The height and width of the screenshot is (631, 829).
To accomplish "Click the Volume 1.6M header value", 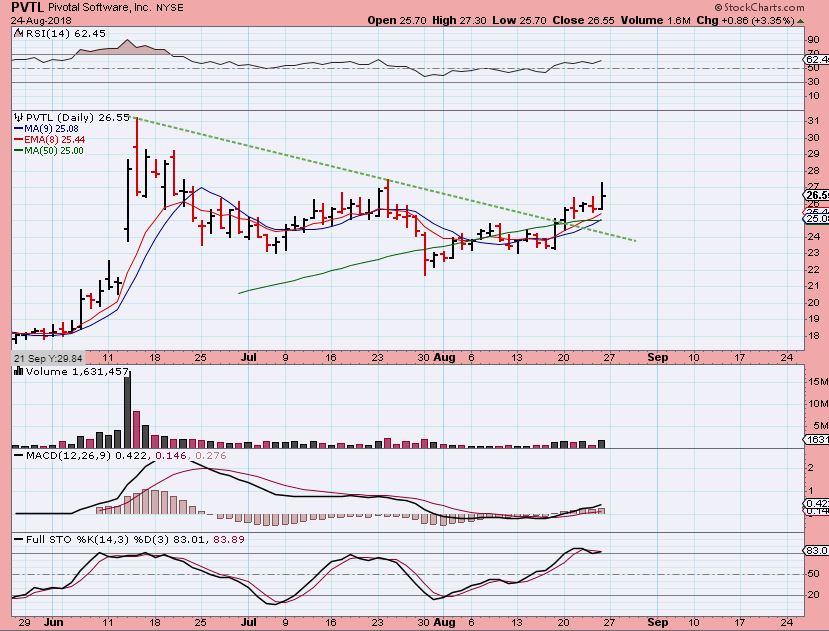I will point(656,21).
